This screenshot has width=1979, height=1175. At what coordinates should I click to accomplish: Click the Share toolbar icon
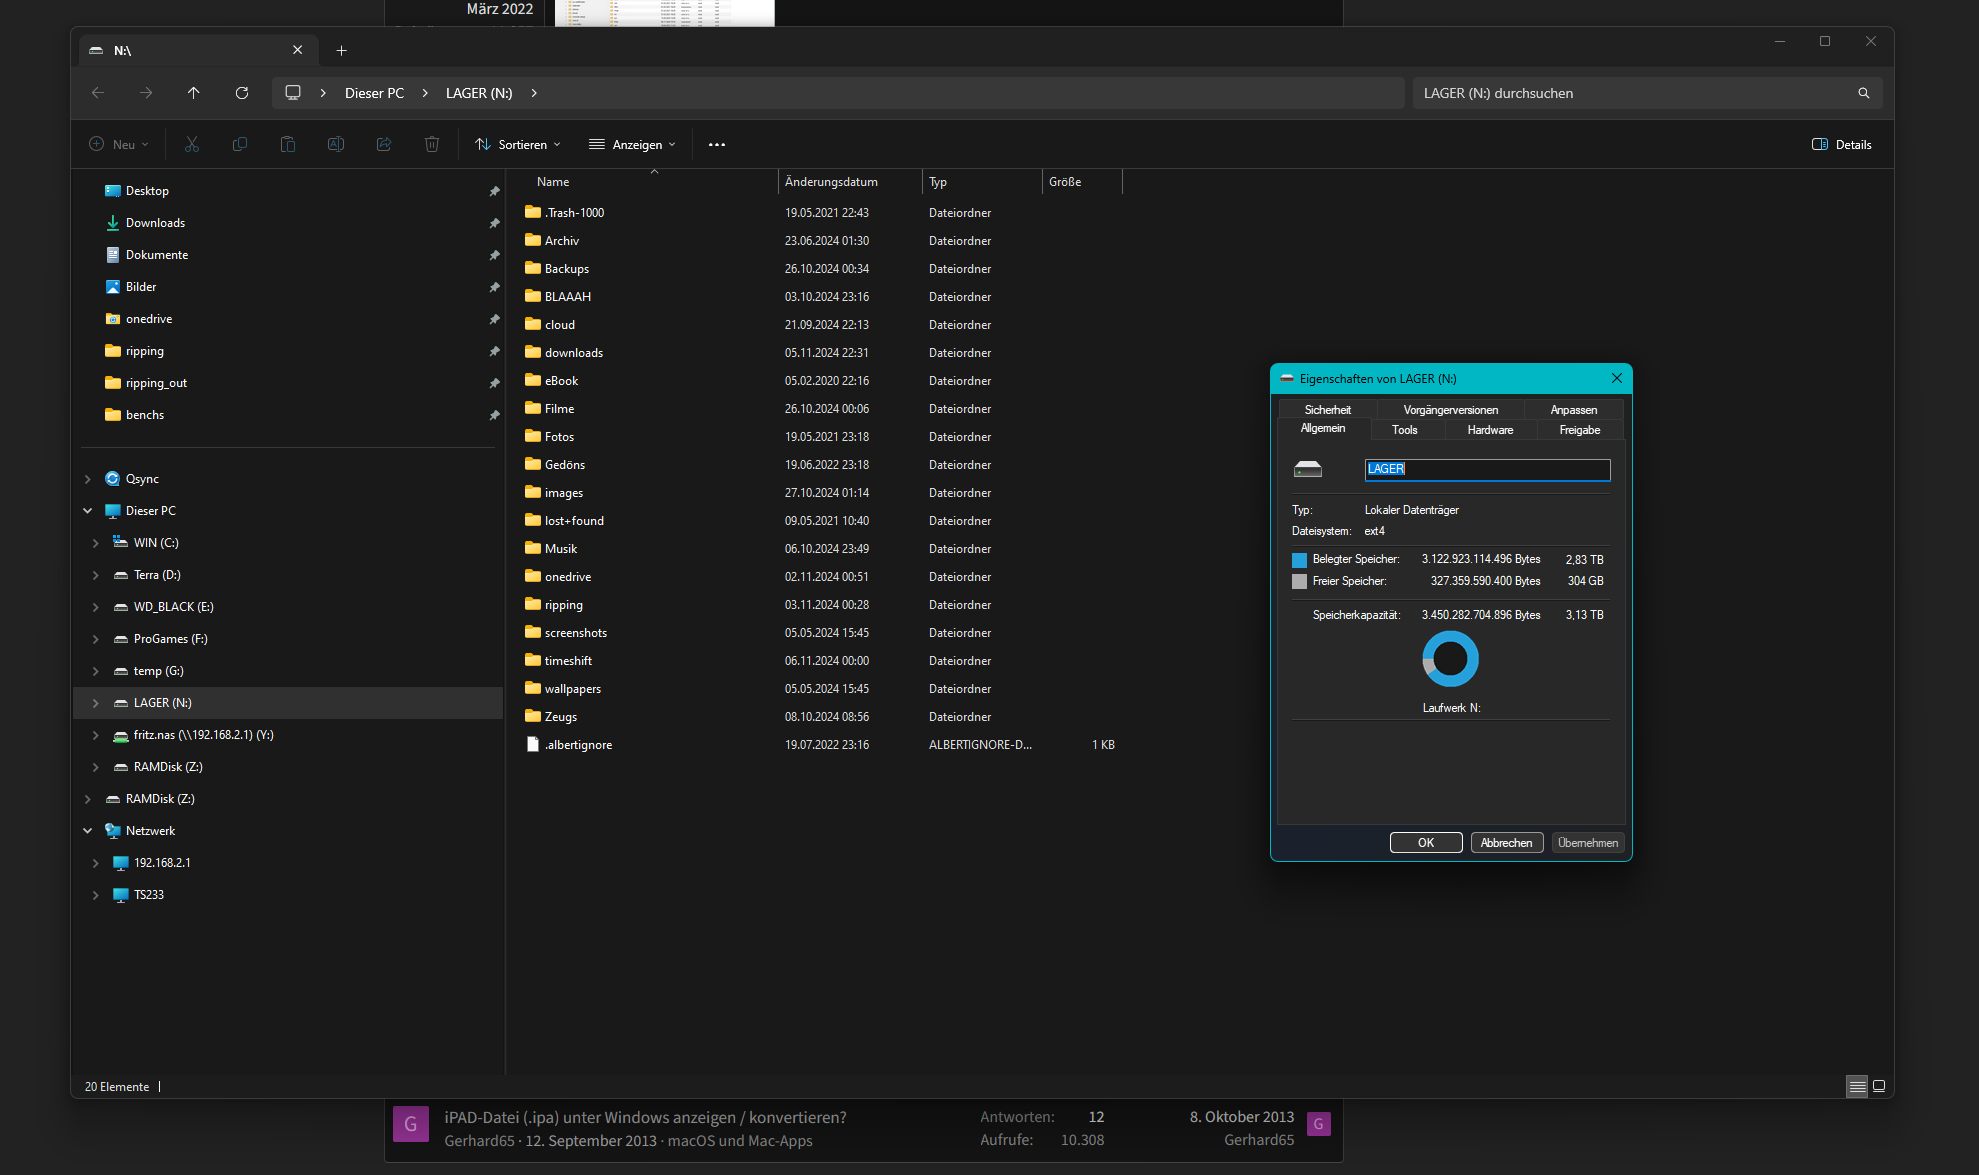click(x=384, y=144)
